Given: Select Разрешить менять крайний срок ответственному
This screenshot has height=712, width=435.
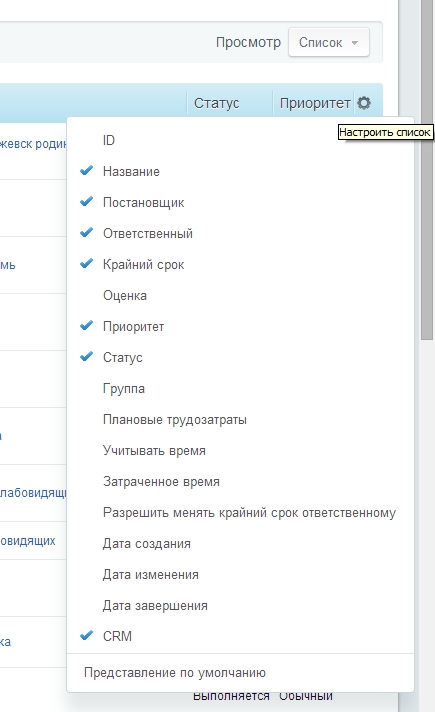Looking at the screenshot, I should [249, 513].
